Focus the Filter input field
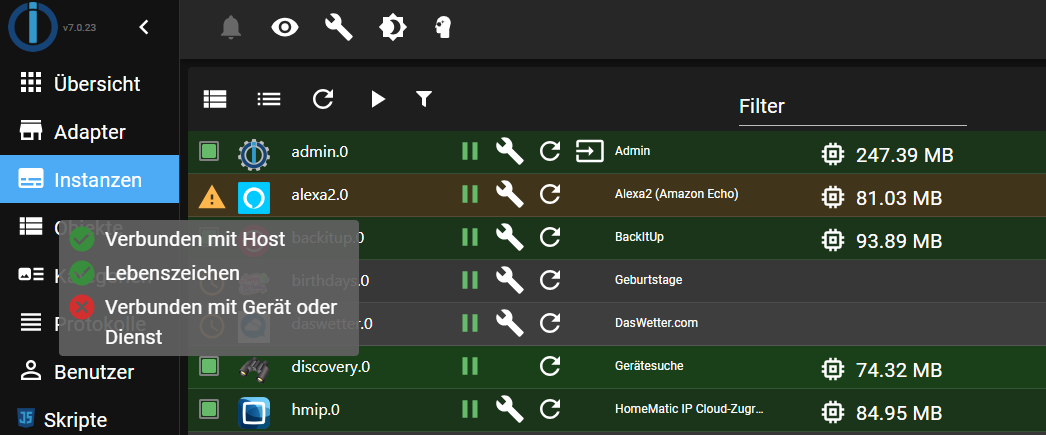1046x435 pixels. pyautogui.click(x=853, y=107)
